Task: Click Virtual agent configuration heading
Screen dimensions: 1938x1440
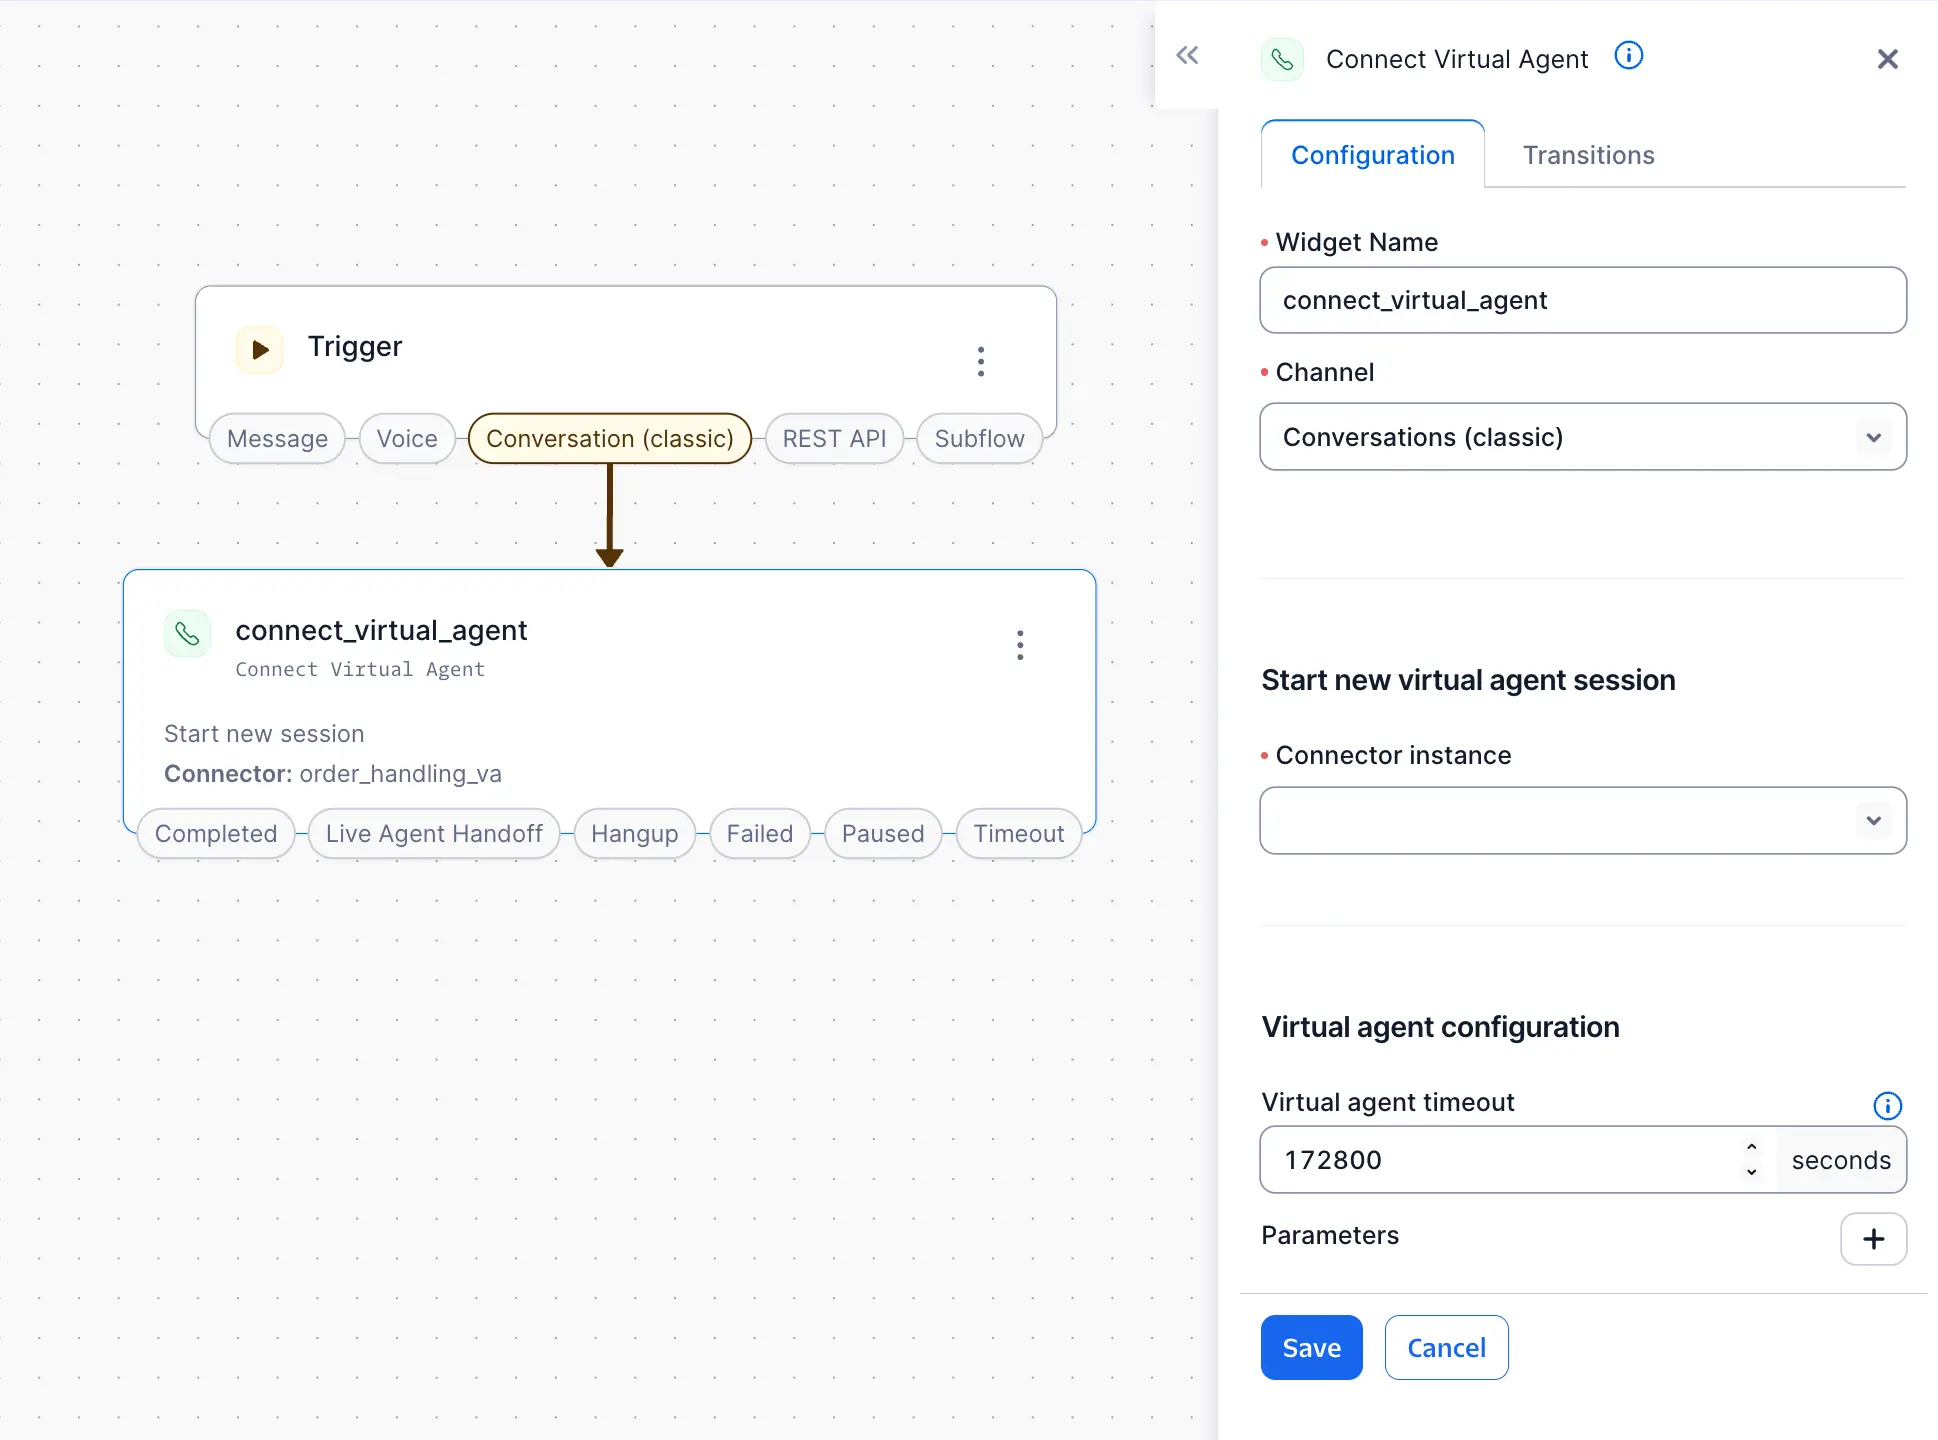Action: pyautogui.click(x=1440, y=1028)
